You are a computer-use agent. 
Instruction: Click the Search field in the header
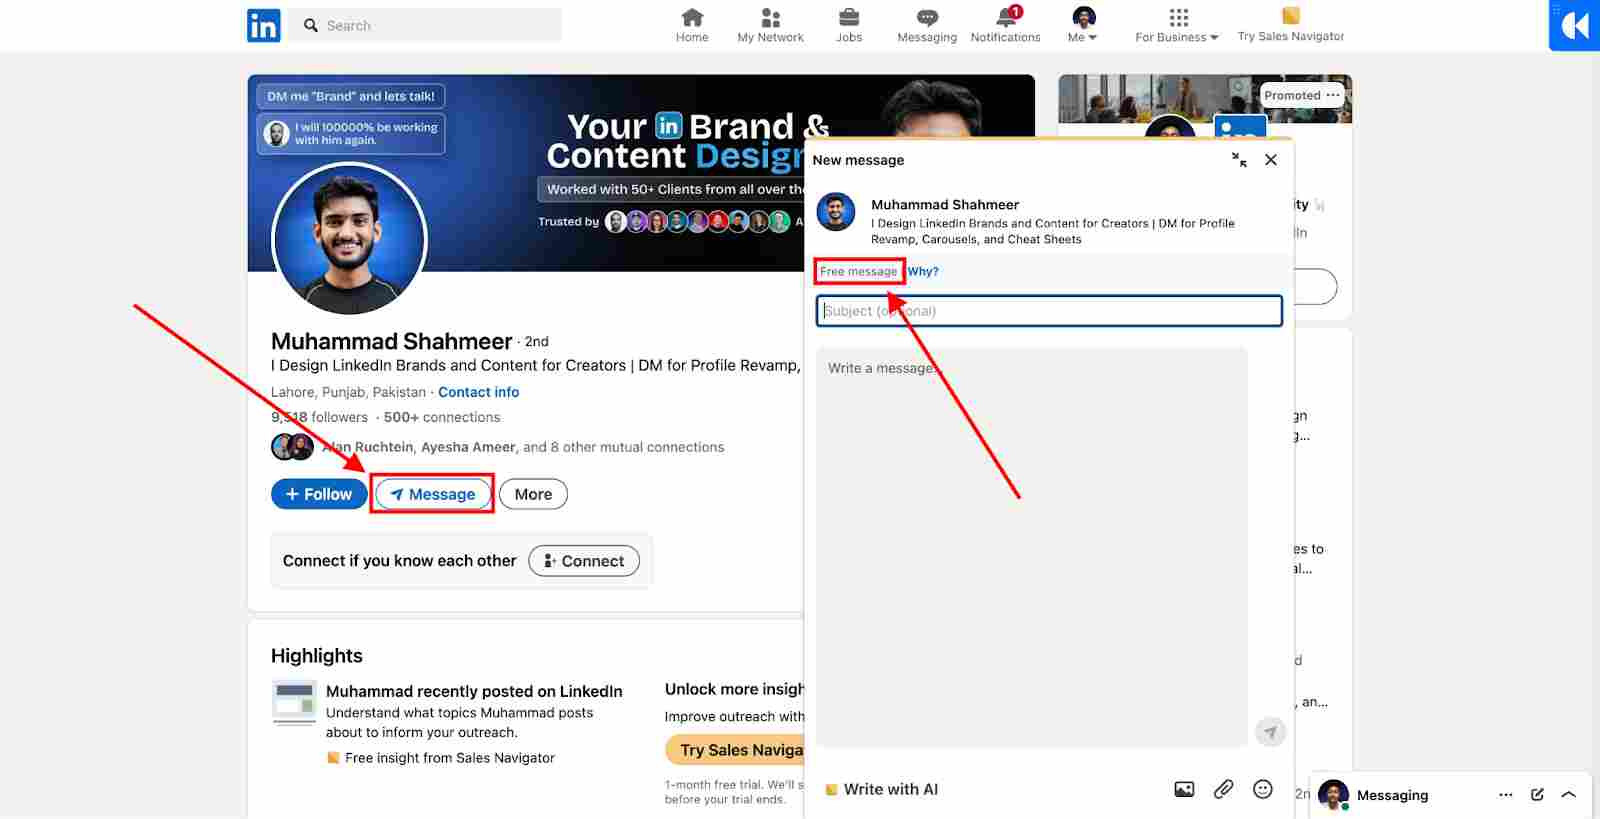[x=426, y=25]
